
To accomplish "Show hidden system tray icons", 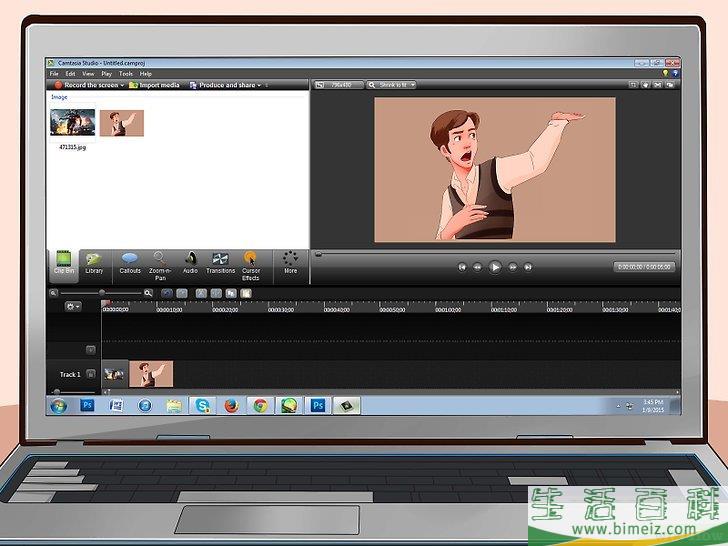I will point(618,406).
